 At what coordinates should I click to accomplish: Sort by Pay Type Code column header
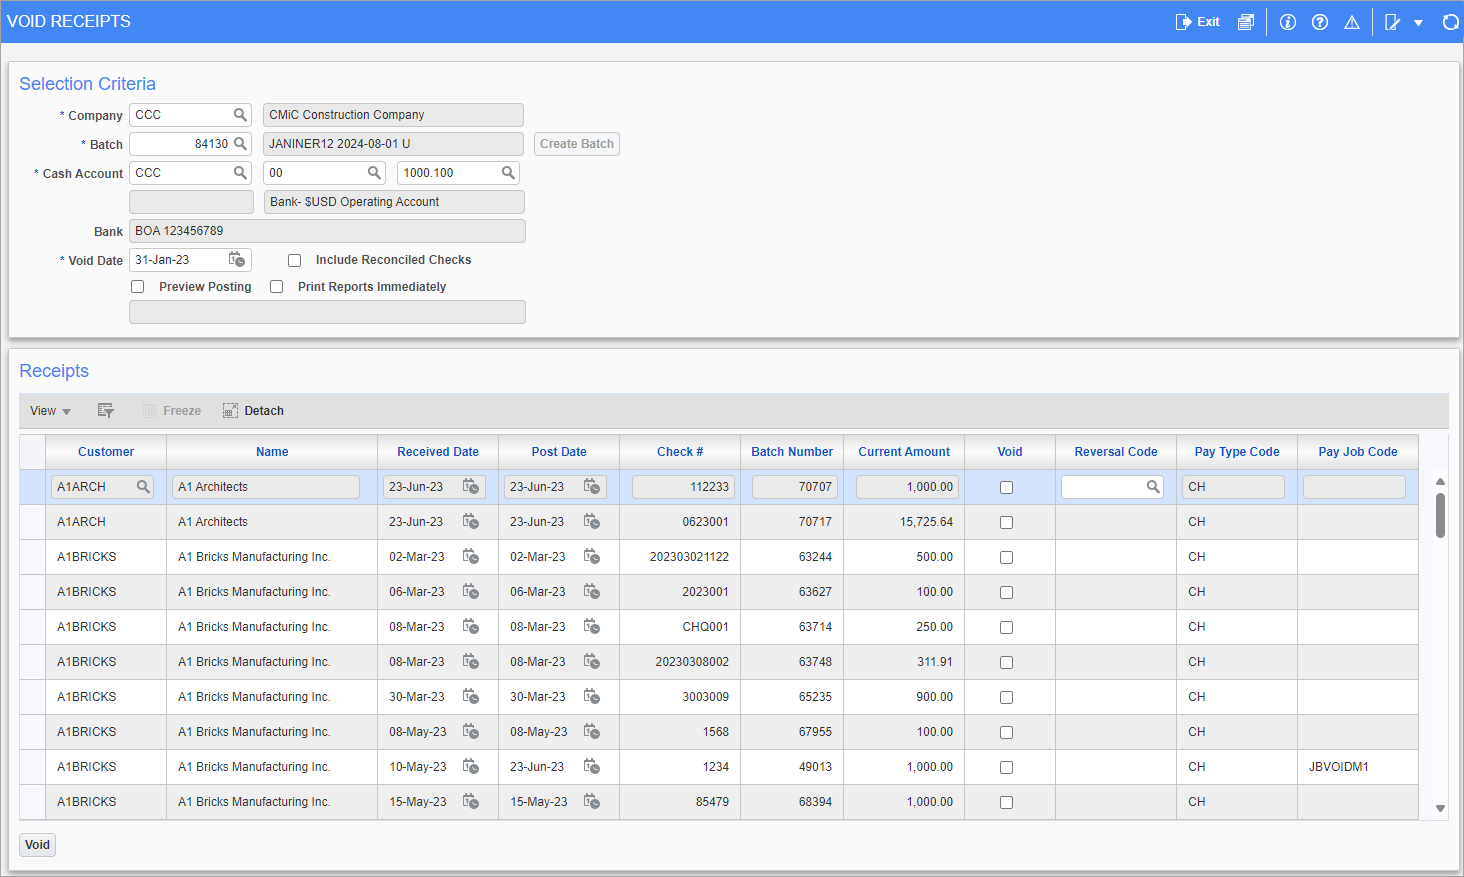1237,452
